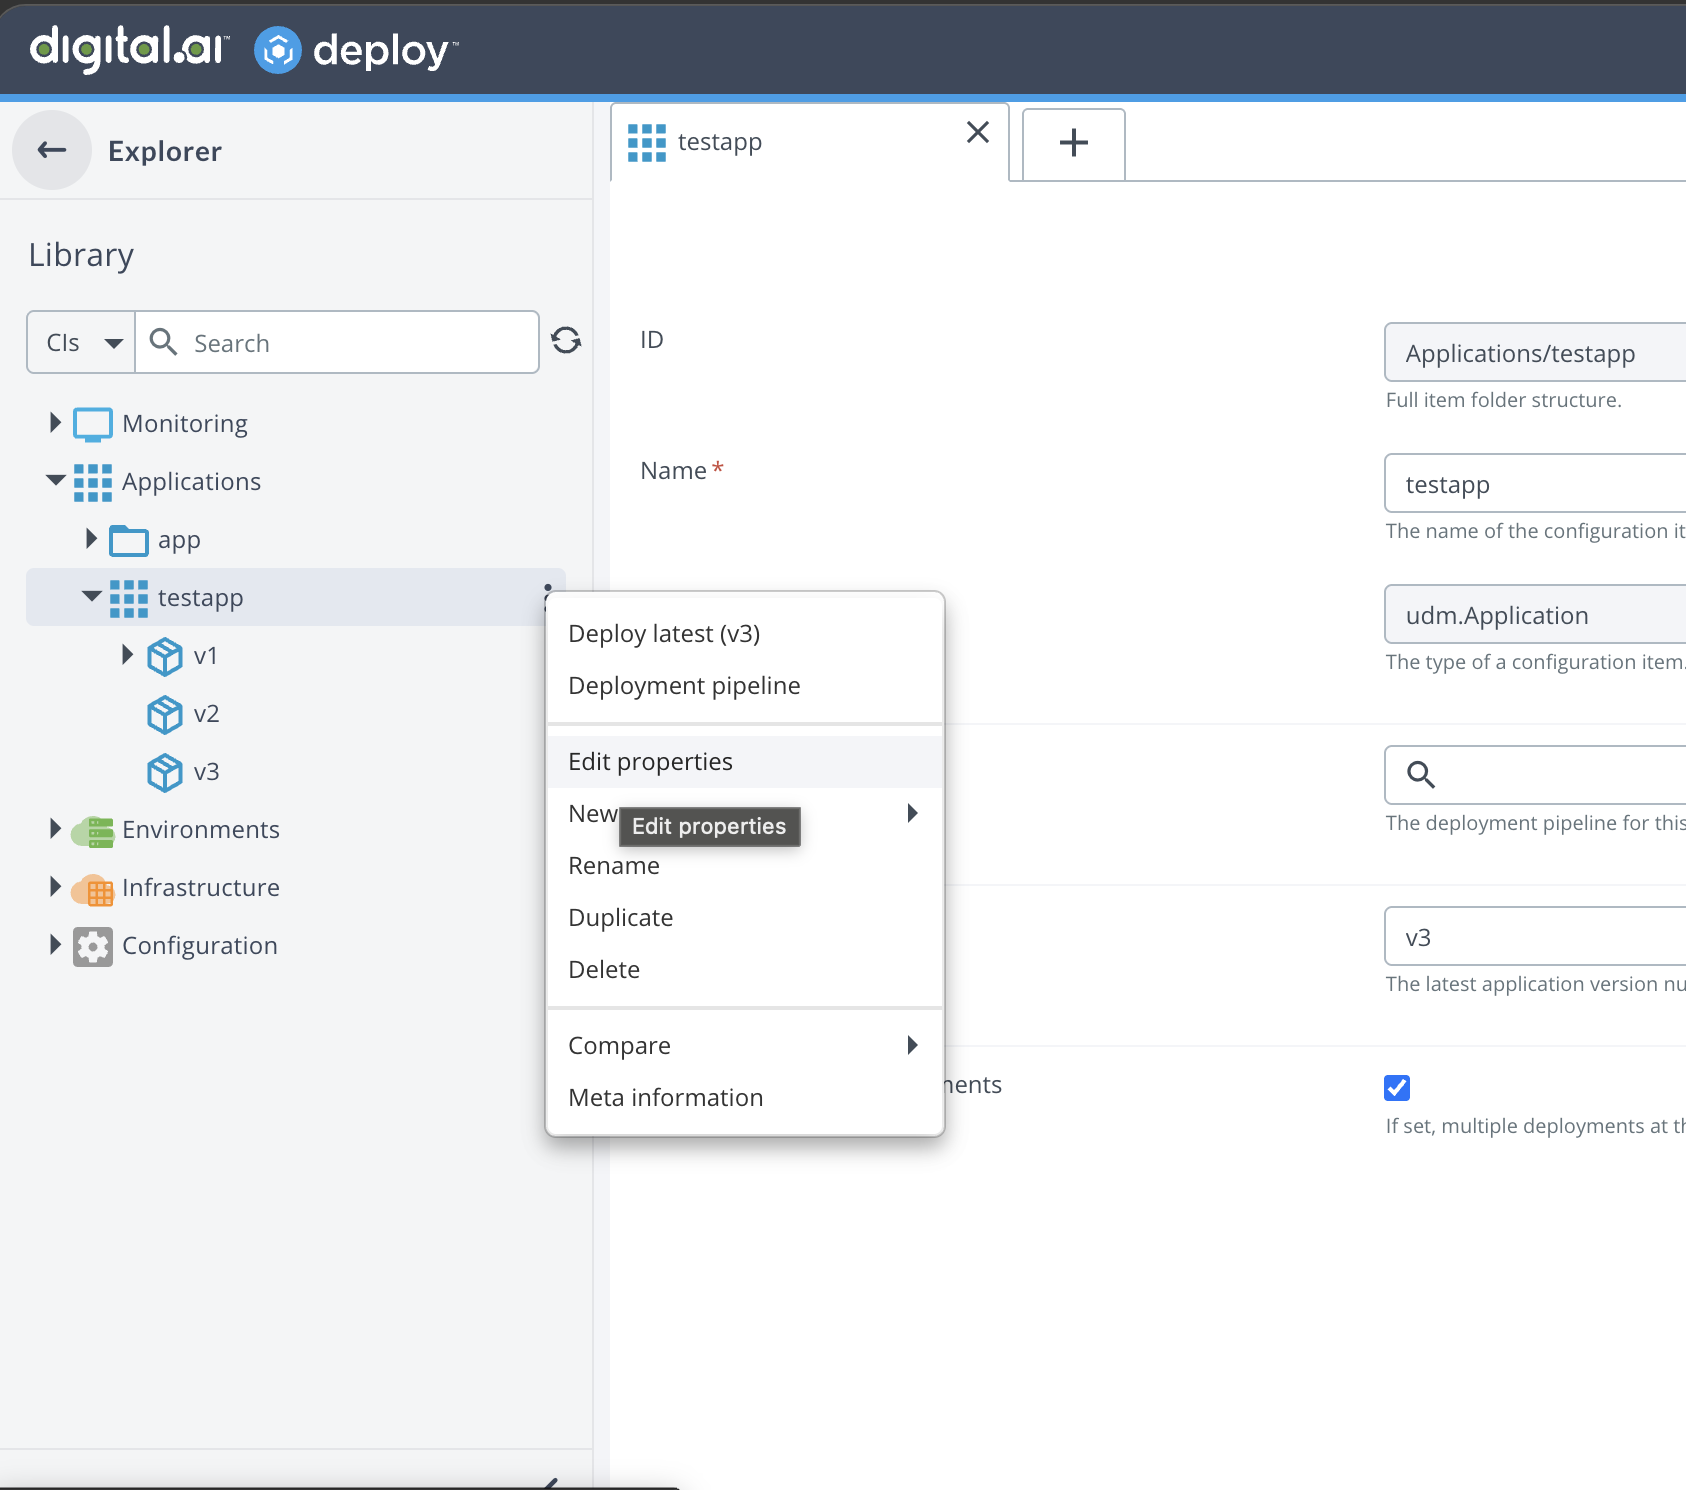The width and height of the screenshot is (1686, 1490).
Task: Click the pipeline field search icon
Action: click(1421, 774)
